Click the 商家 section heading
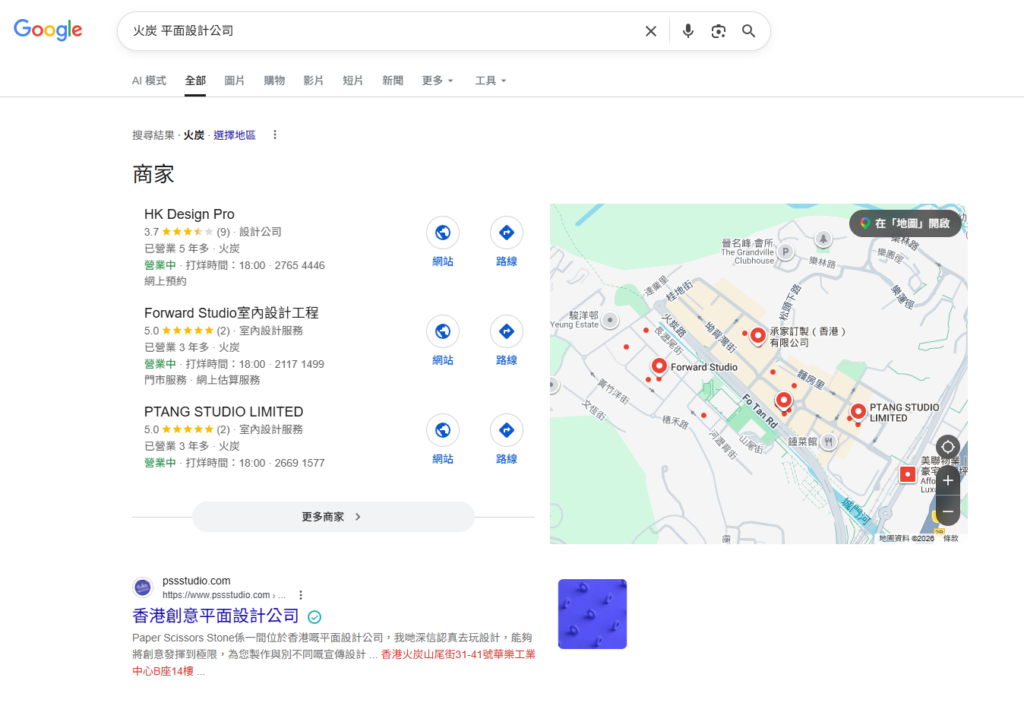Screen dimensions: 1024x703 coord(153,174)
